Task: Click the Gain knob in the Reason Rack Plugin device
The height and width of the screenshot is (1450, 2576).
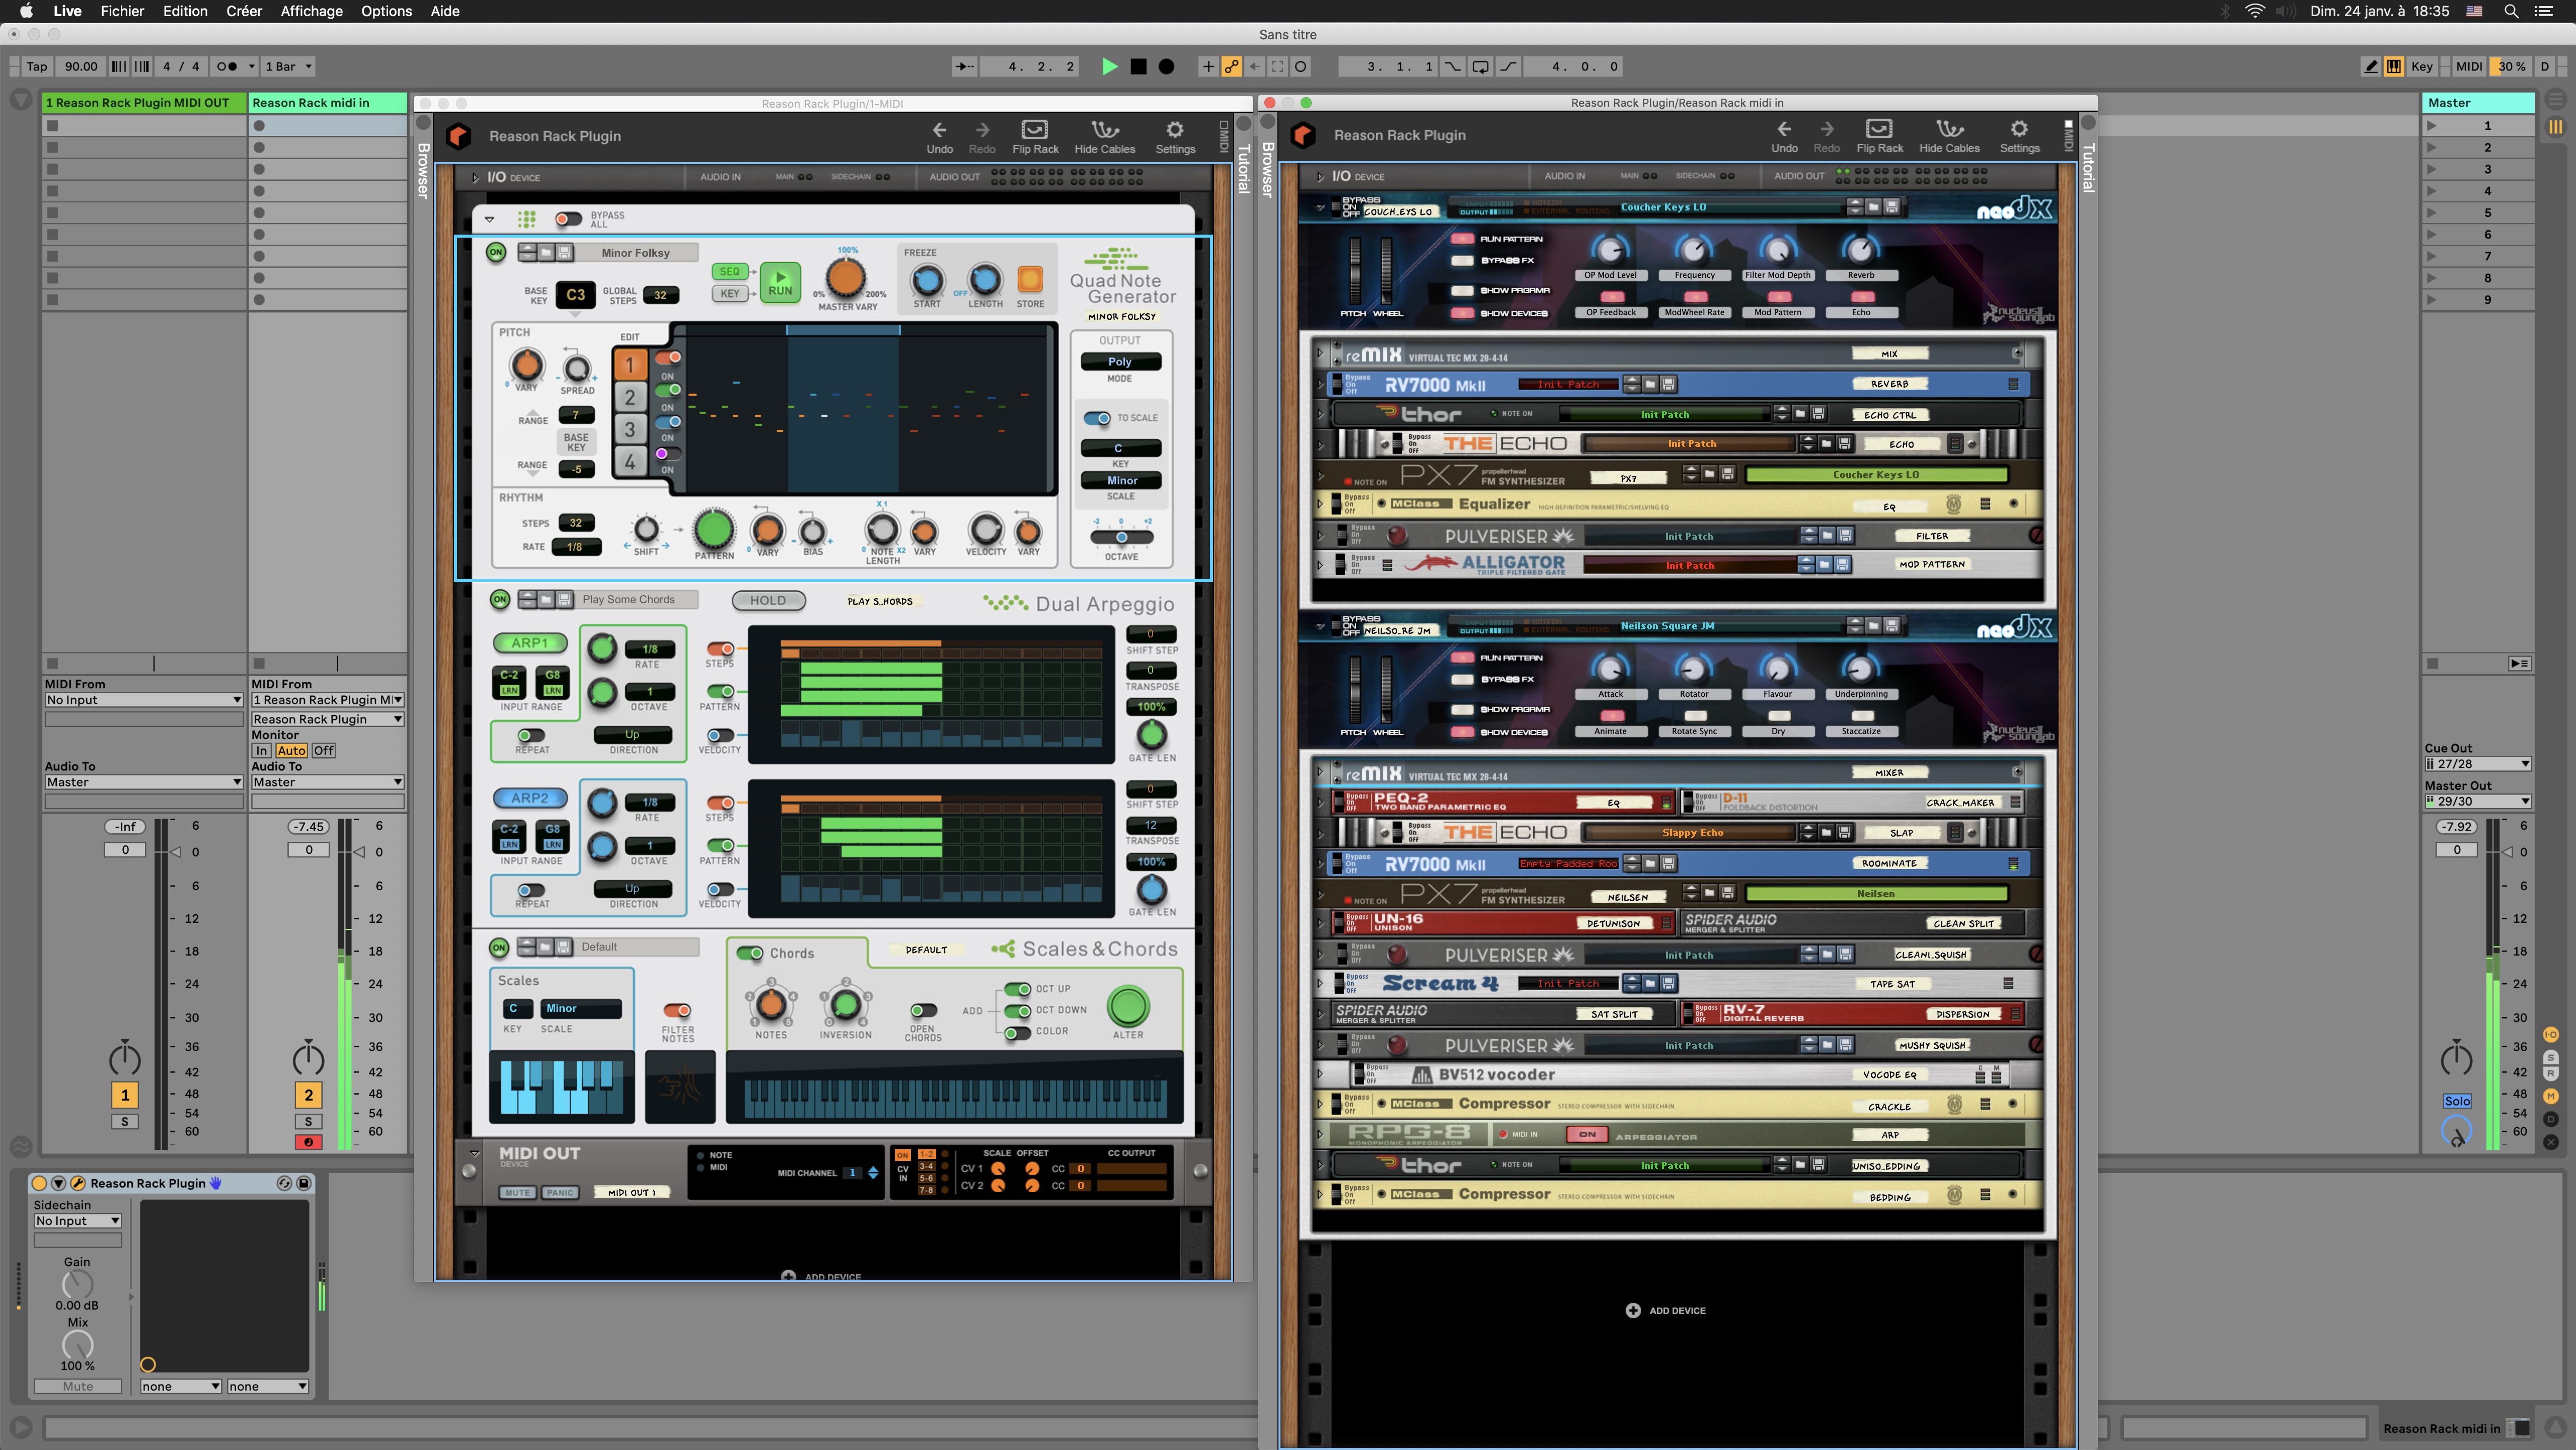Action: (x=77, y=1284)
